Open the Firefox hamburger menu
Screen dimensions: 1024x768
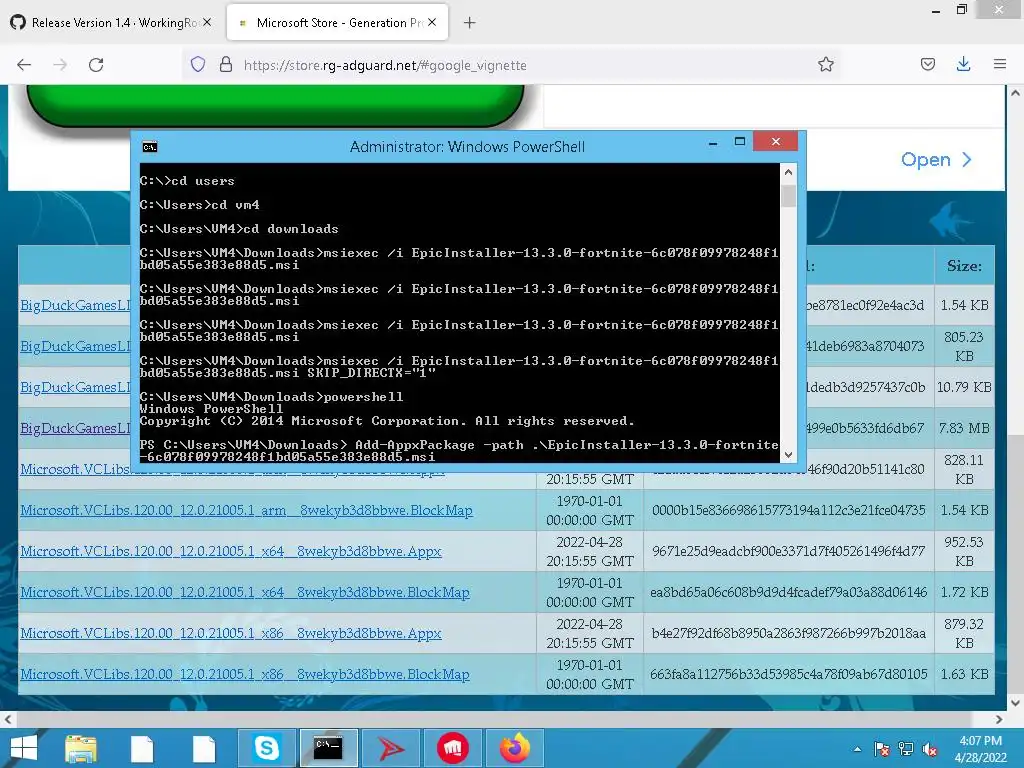(x=999, y=65)
